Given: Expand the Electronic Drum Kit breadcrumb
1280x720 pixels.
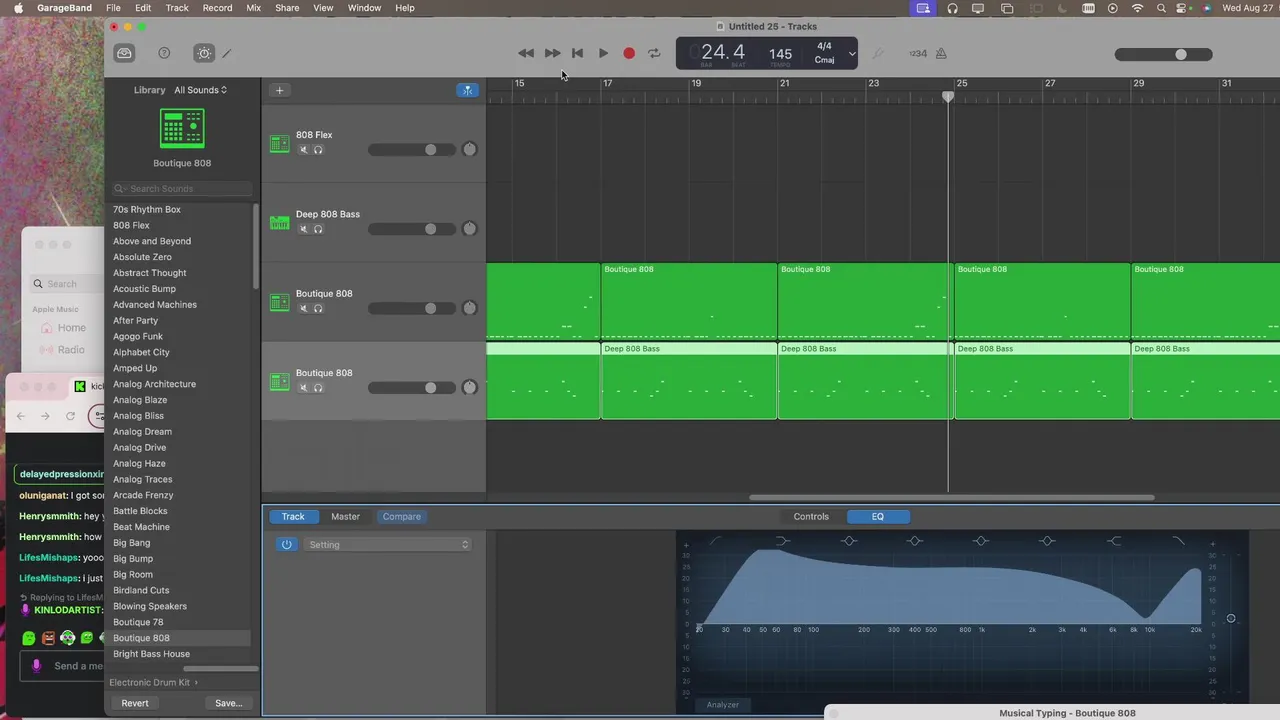Looking at the screenshot, I should (153, 682).
